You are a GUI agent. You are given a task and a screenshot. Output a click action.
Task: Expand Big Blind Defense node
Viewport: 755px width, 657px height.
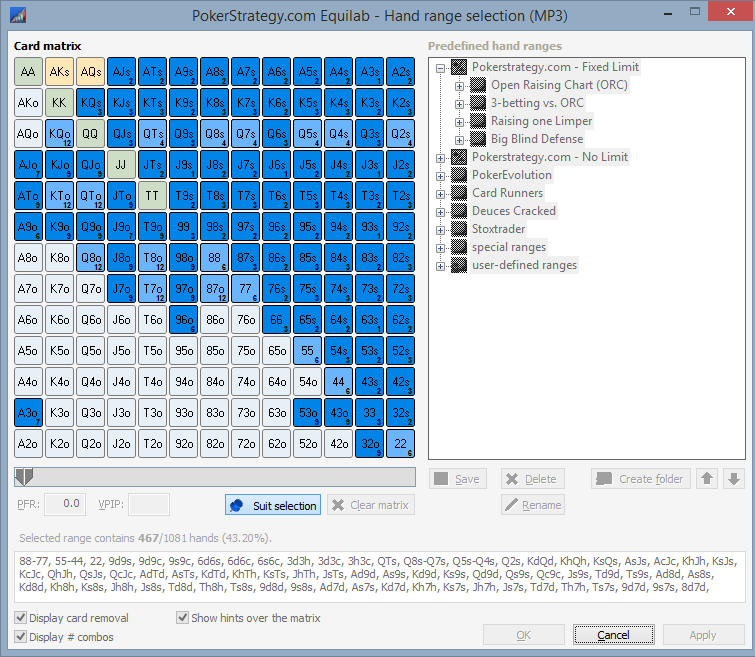point(459,140)
